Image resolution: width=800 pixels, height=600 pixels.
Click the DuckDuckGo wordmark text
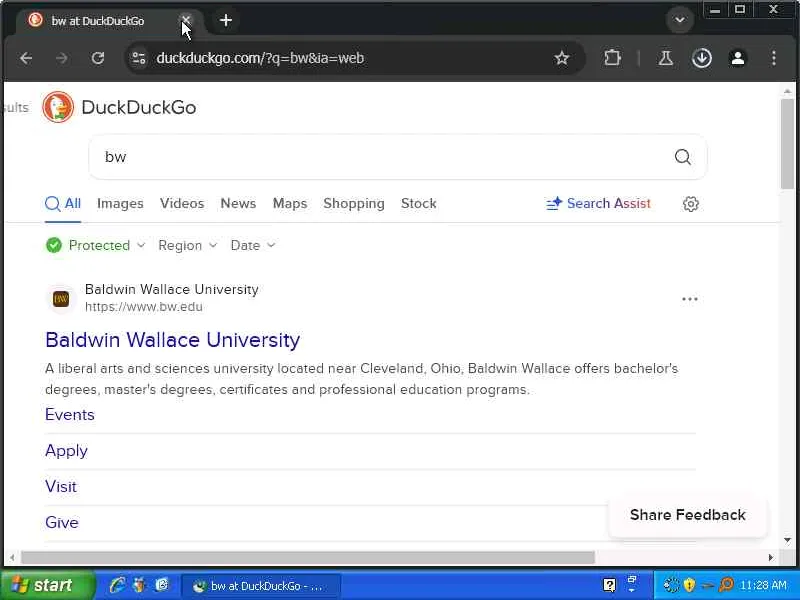point(139,107)
